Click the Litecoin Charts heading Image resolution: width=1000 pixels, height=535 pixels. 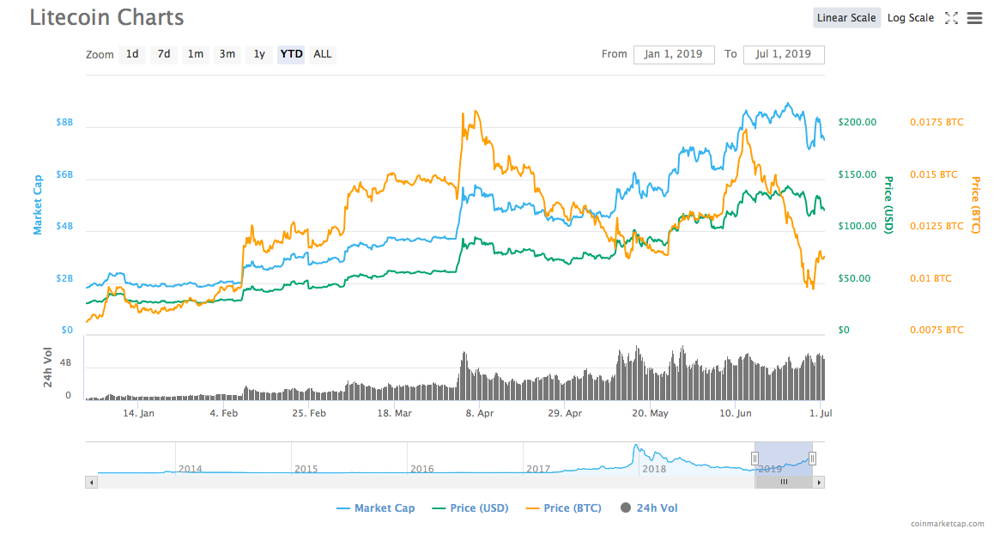pyautogui.click(x=107, y=17)
